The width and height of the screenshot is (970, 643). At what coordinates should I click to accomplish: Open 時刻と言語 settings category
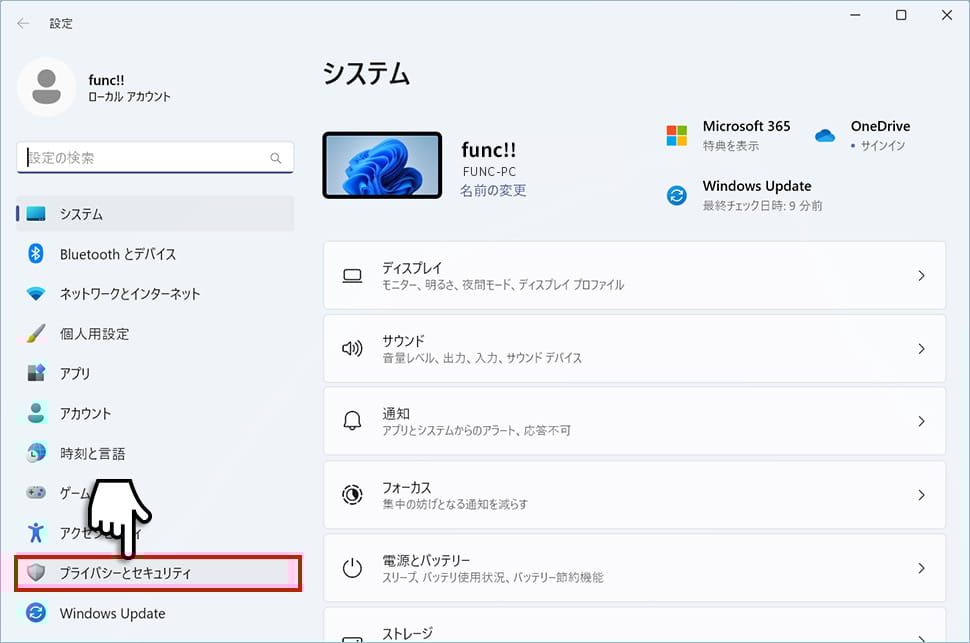pyautogui.click(x=155, y=453)
